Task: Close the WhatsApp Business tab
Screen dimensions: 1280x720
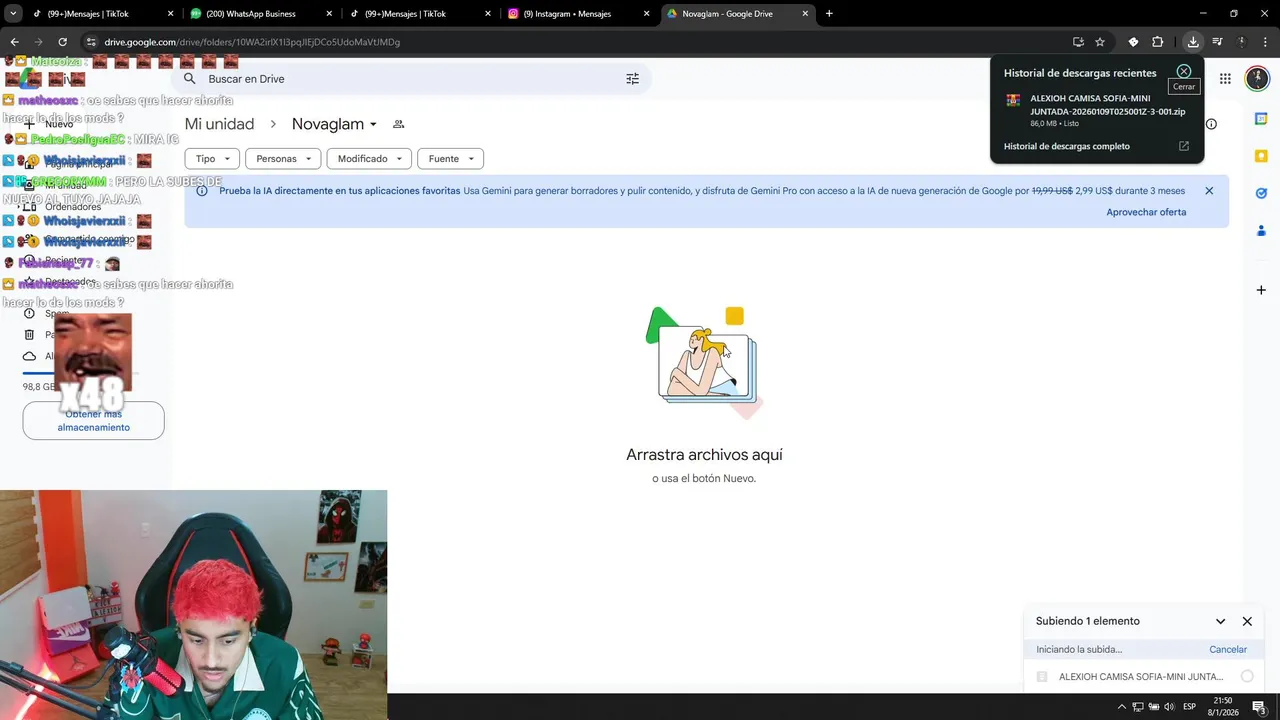Action: pyautogui.click(x=329, y=14)
